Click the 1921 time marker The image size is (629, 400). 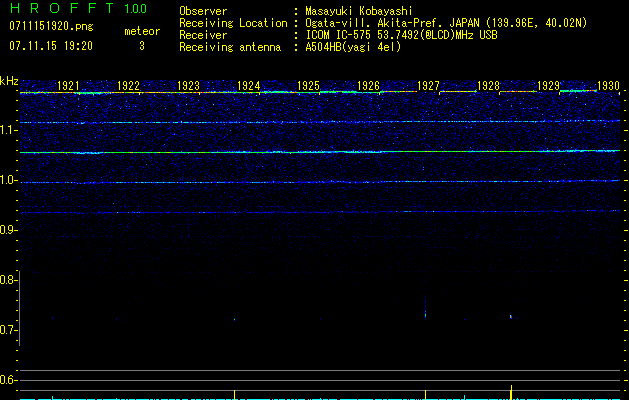click(68, 87)
